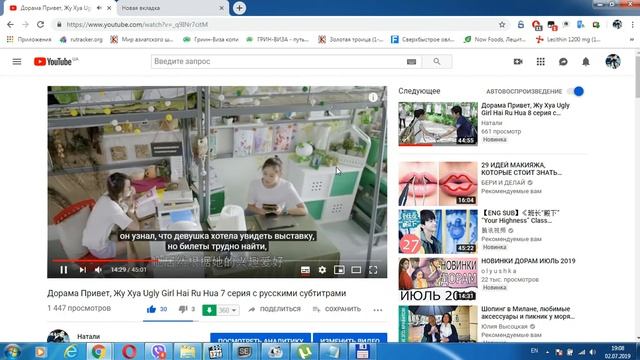
Task: Reload the current page
Action: pos(40,24)
